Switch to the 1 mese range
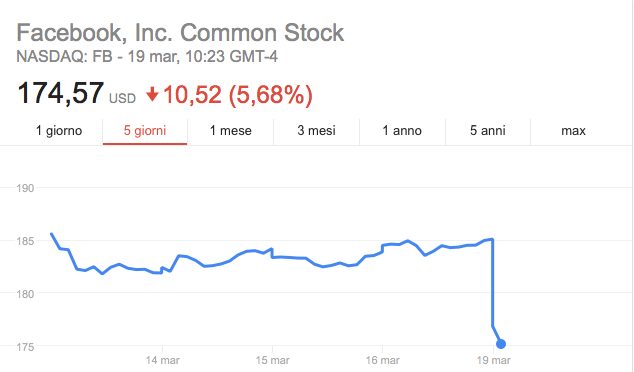The height and width of the screenshot is (372, 634). coord(230,131)
